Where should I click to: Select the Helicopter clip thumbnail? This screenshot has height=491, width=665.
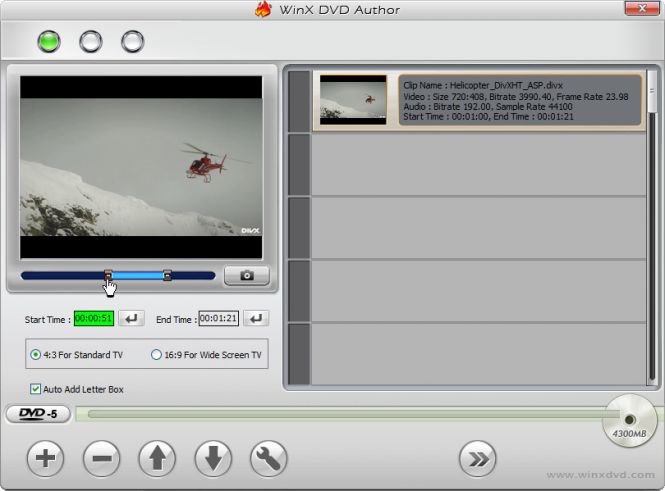click(353, 100)
